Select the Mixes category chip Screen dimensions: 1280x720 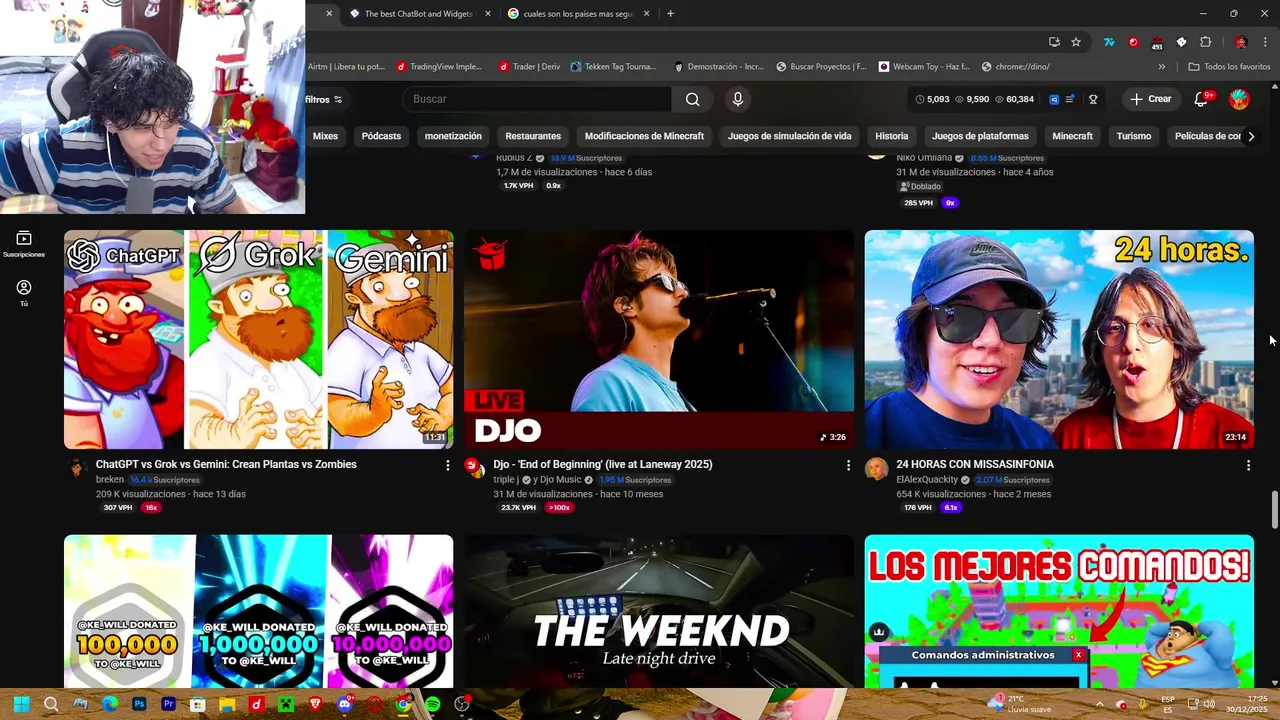point(325,136)
